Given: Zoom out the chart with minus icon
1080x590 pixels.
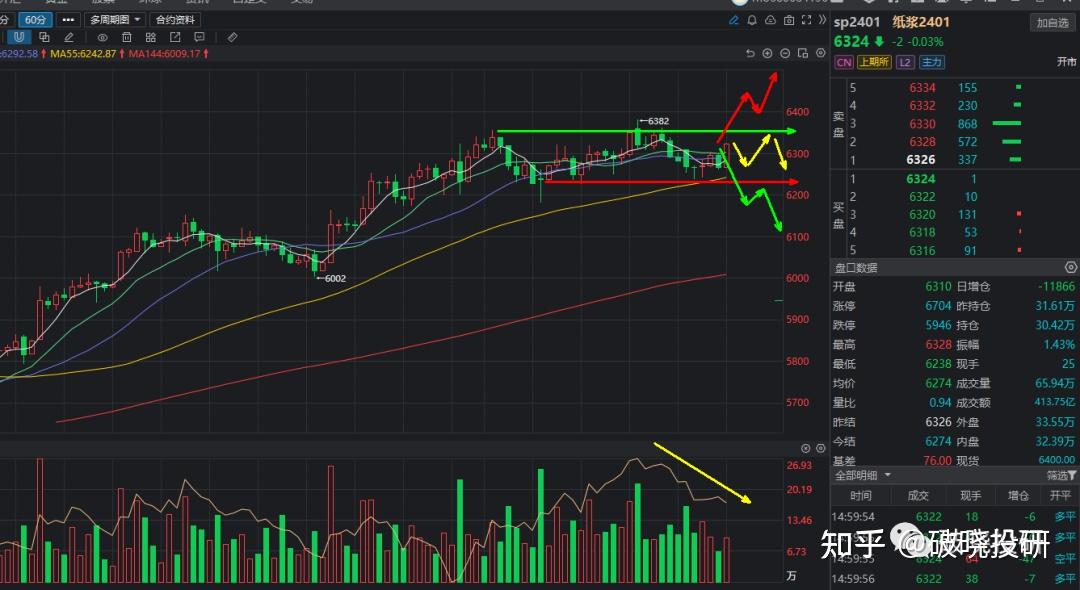Looking at the screenshot, I should point(785,54).
